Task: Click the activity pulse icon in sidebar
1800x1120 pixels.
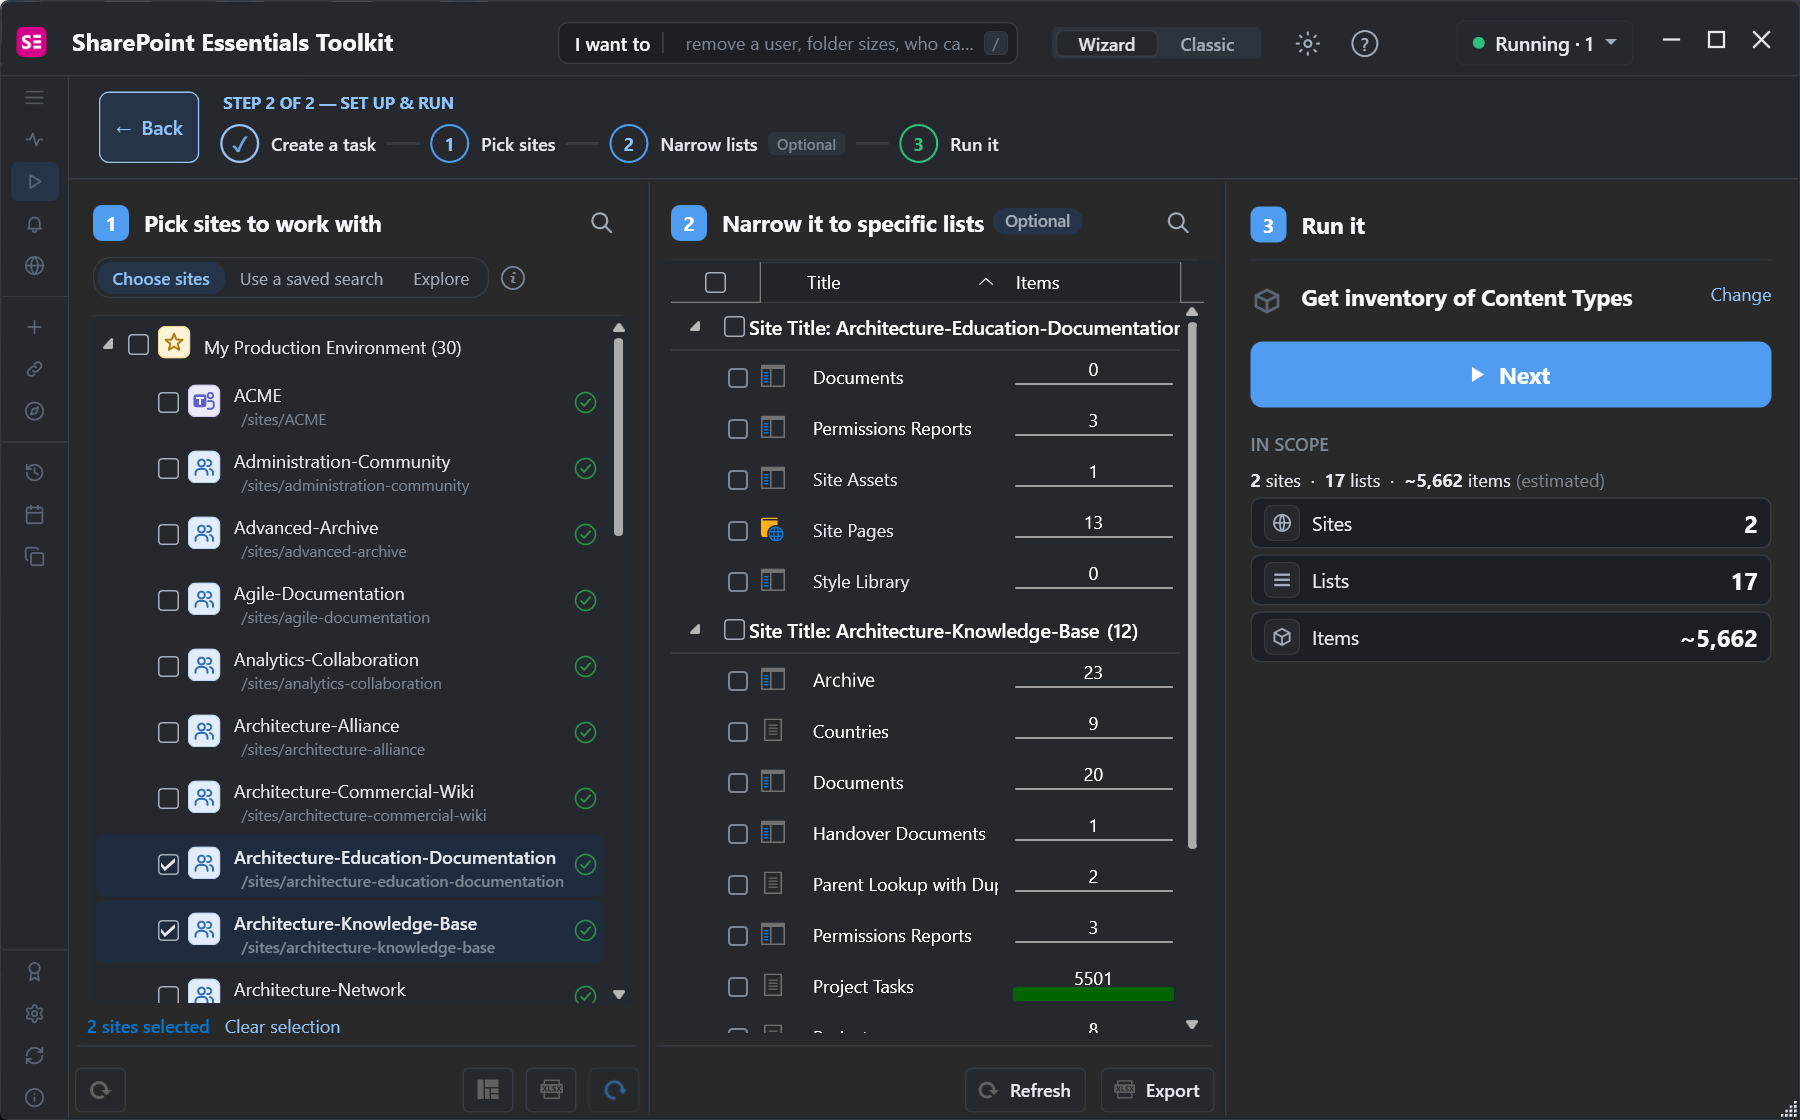Action: pyautogui.click(x=34, y=140)
